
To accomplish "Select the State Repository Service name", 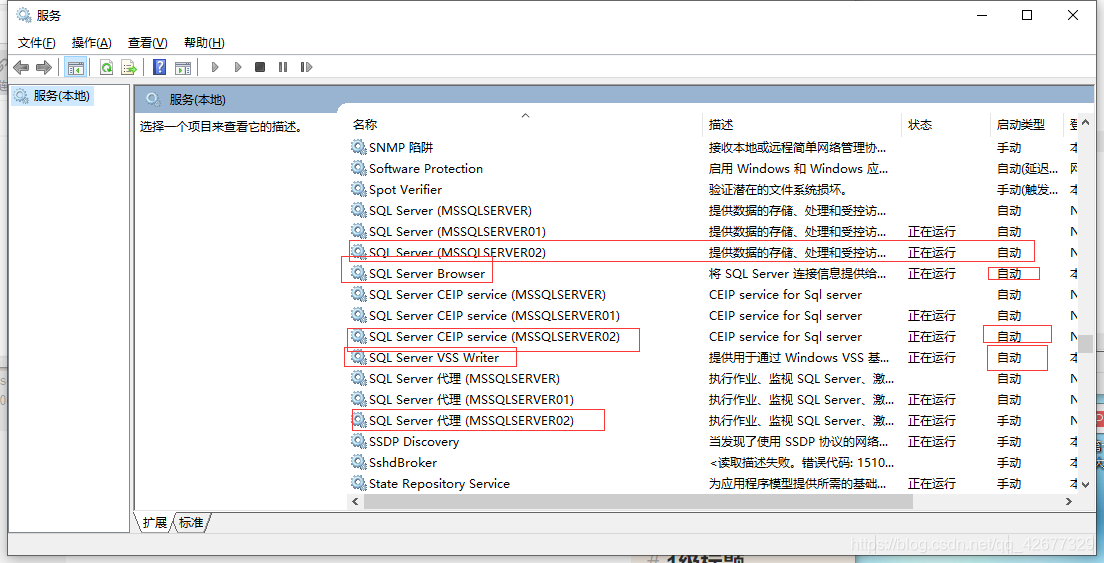I will click(x=439, y=483).
